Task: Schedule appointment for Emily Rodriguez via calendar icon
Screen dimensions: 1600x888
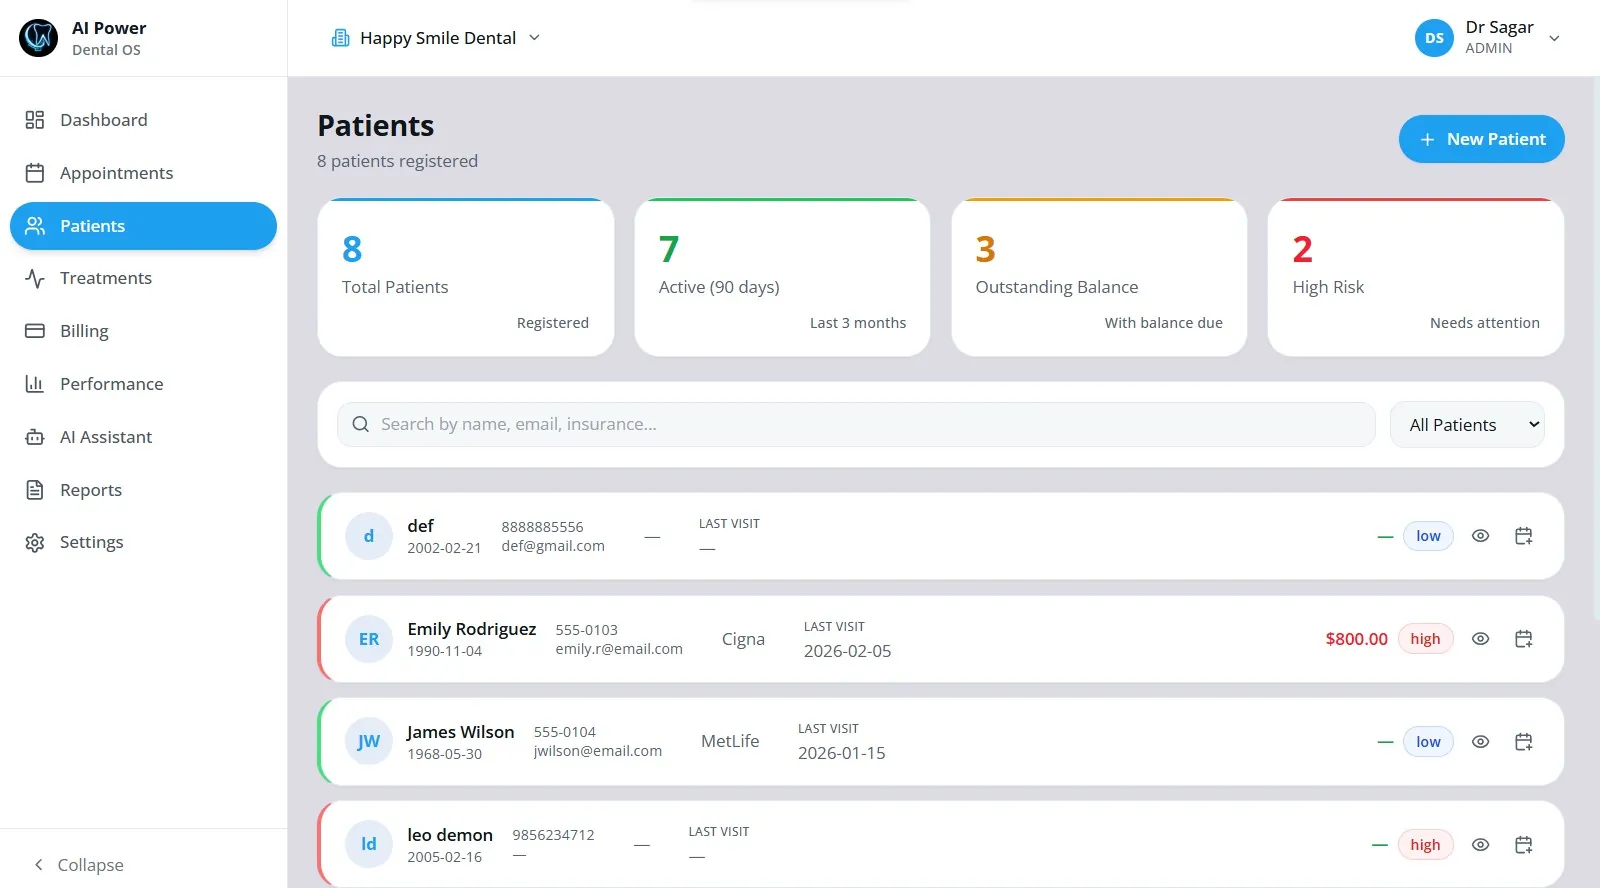Action: pyautogui.click(x=1523, y=639)
